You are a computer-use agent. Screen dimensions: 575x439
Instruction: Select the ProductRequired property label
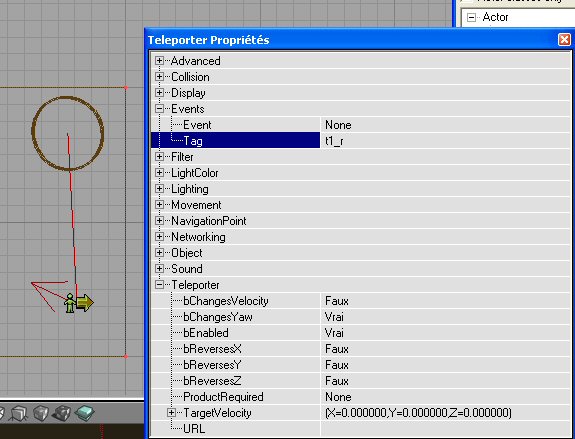223,397
